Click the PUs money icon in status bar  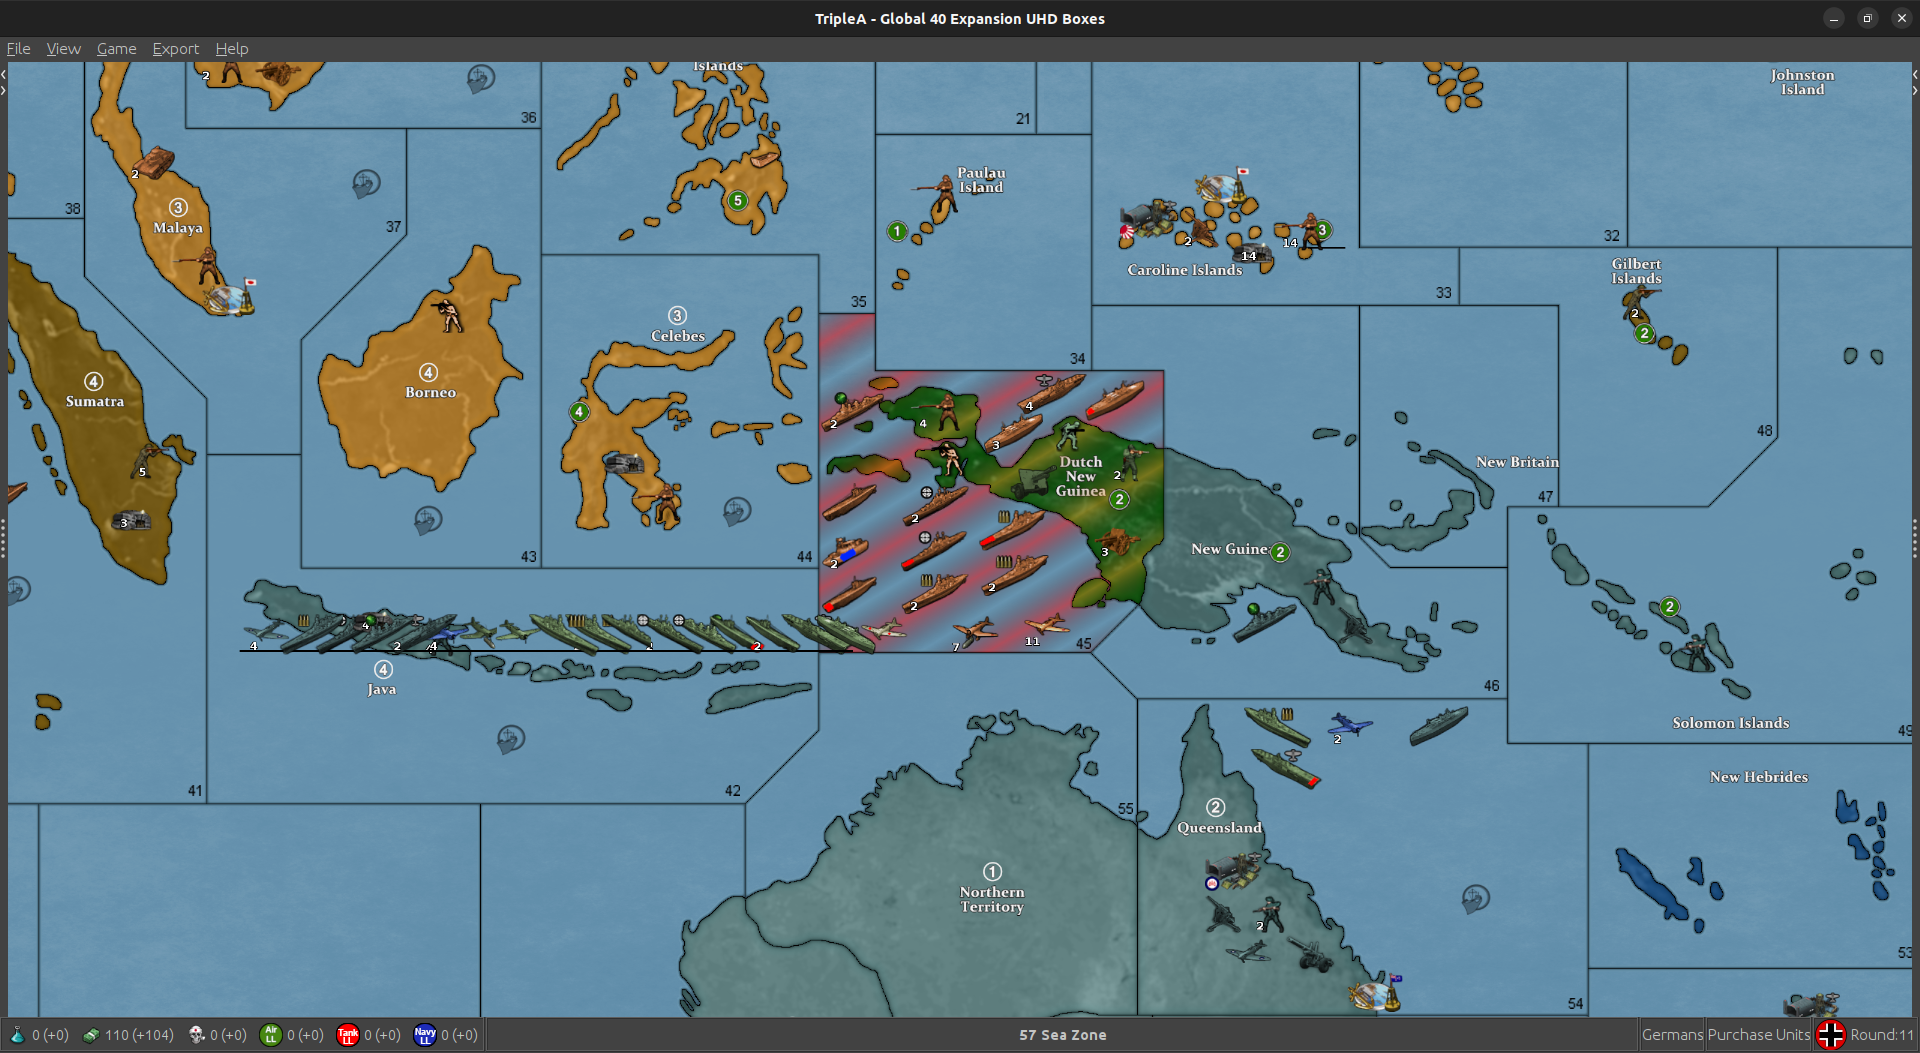pos(91,1035)
